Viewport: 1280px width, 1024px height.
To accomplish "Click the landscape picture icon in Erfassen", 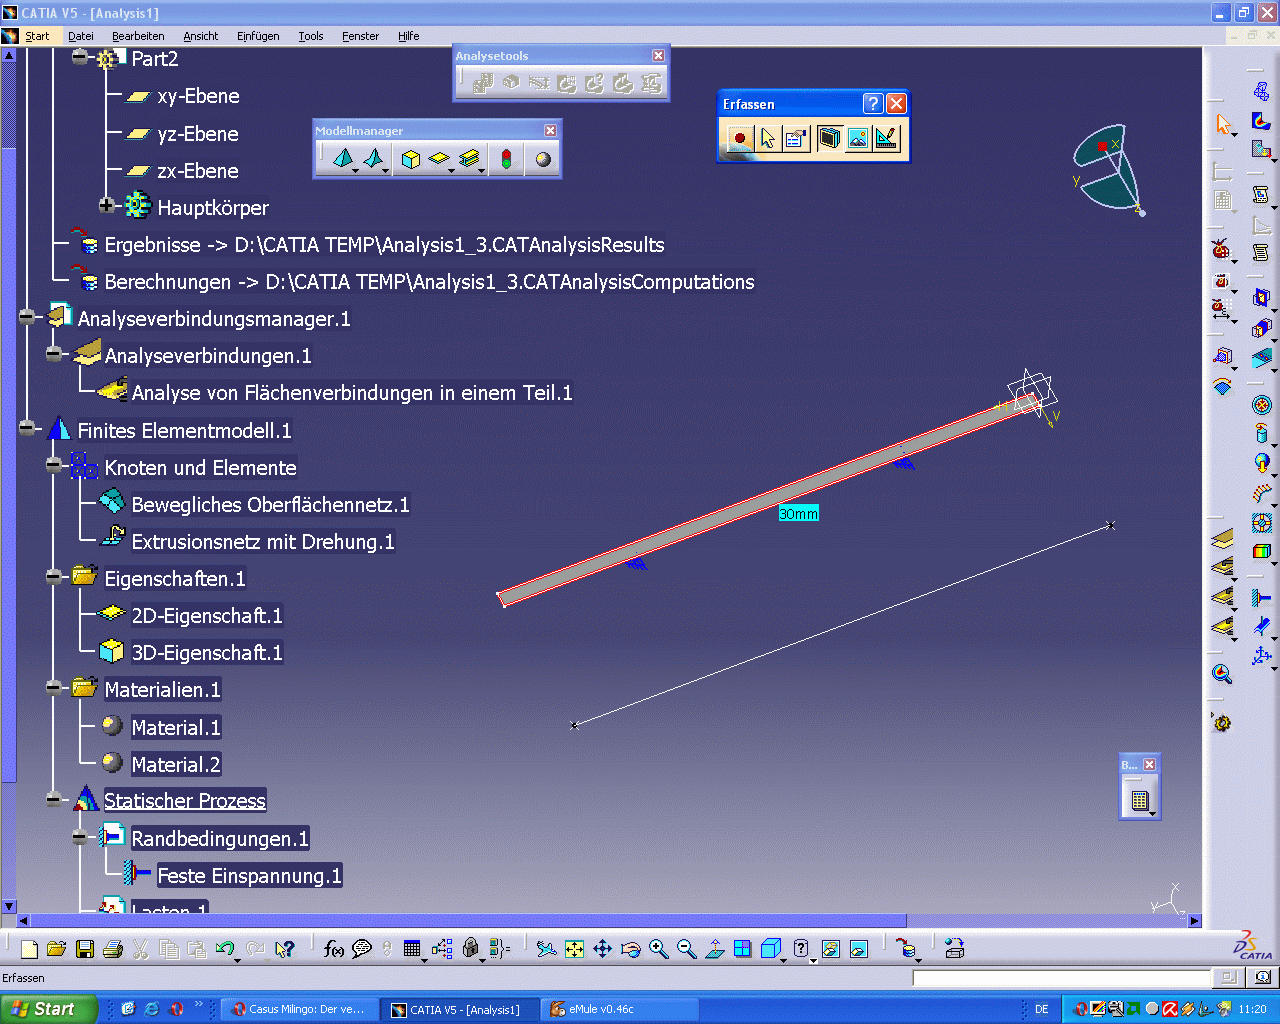I will click(858, 138).
